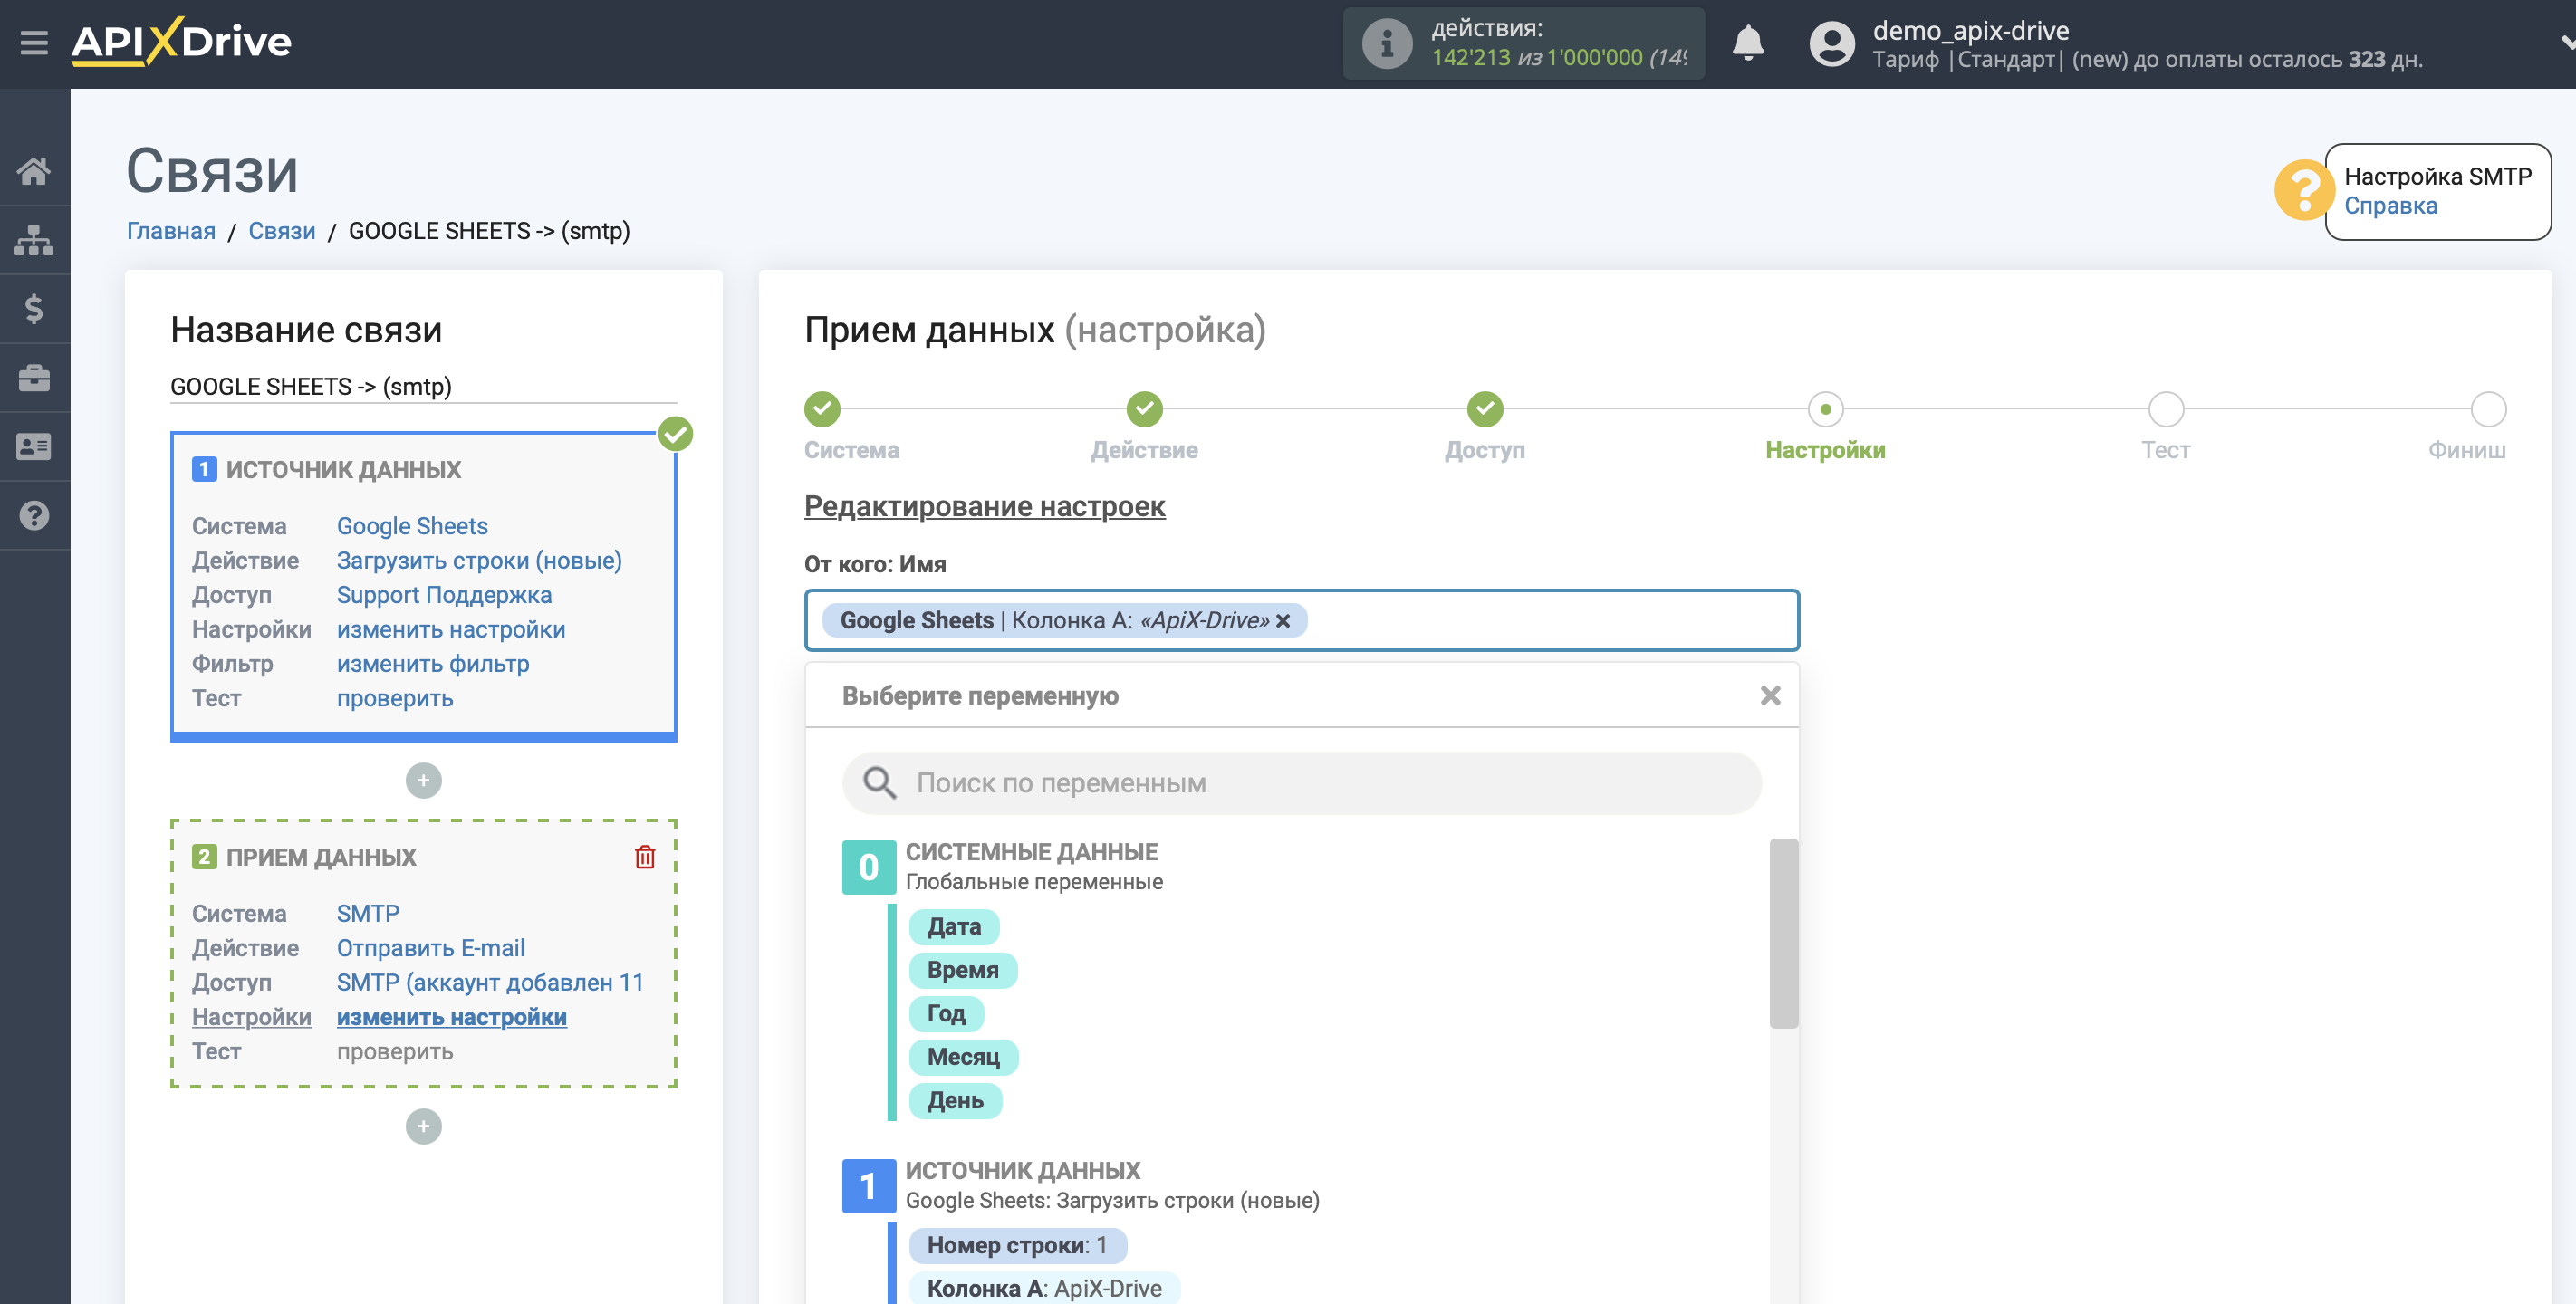This screenshot has height=1304, width=2576.
Task: Go to the Доступ step
Action: pyautogui.click(x=1485, y=409)
